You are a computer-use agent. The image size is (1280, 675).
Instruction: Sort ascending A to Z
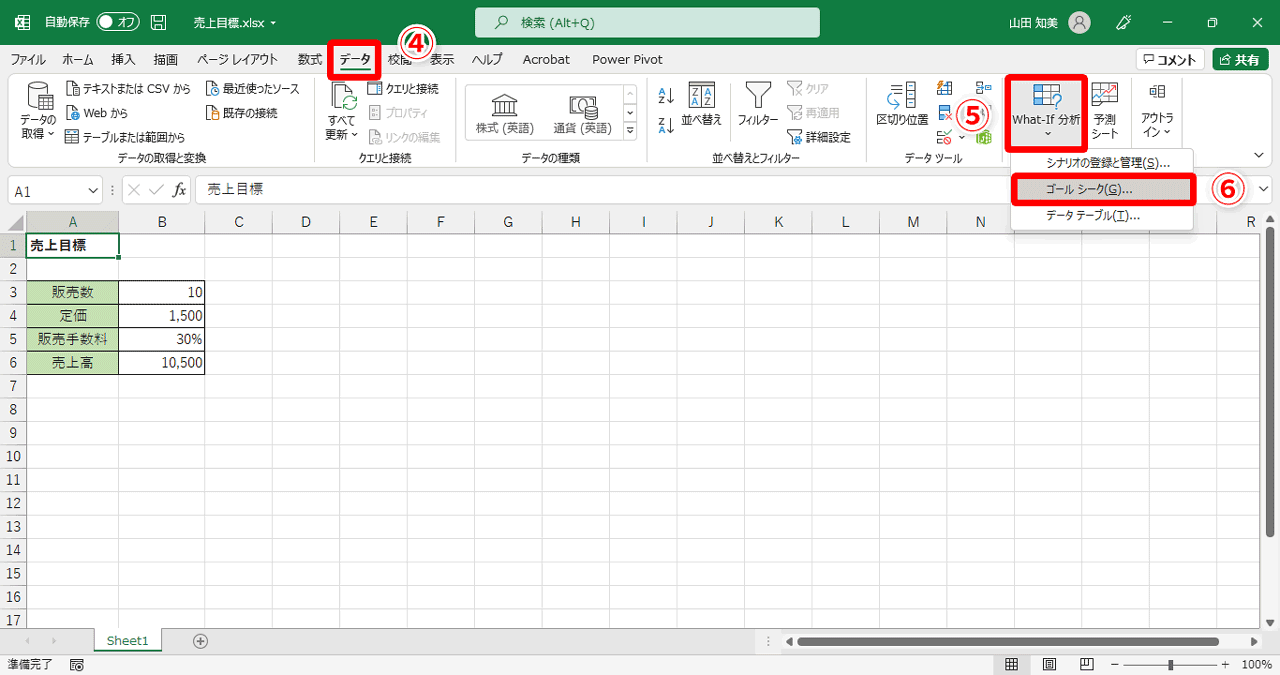coord(667,96)
